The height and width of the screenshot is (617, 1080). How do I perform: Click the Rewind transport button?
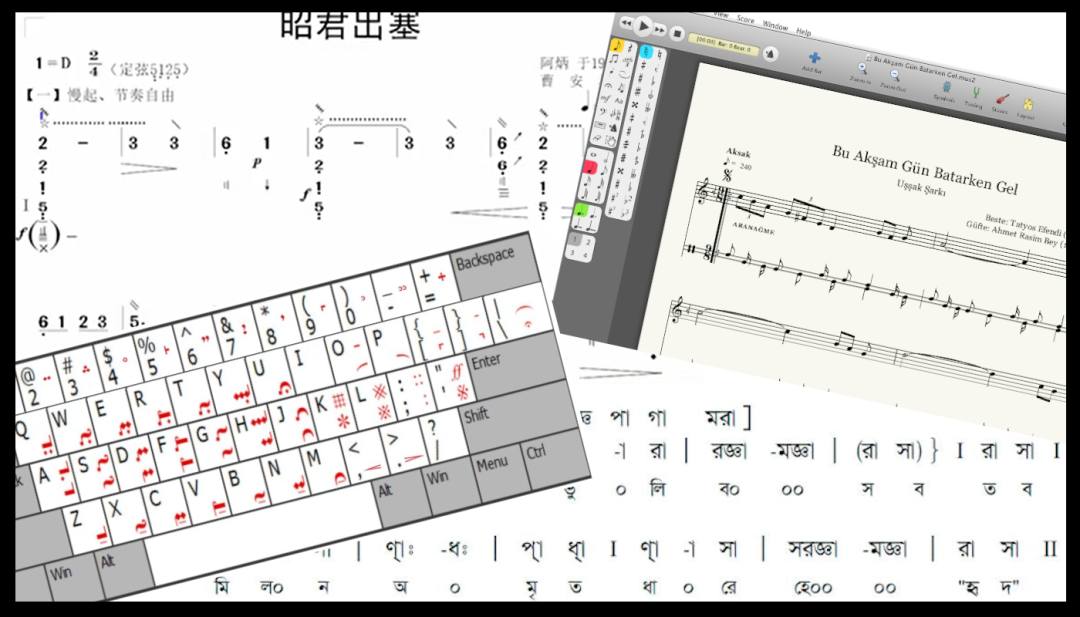click(627, 22)
